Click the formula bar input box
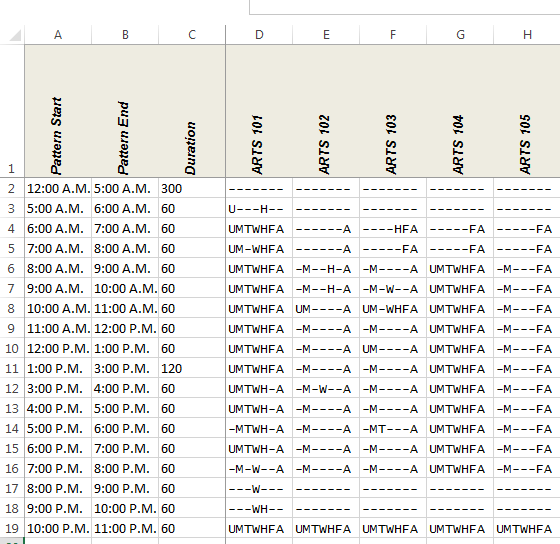Image resolution: width=560 pixels, height=544 pixels. pos(404,7)
